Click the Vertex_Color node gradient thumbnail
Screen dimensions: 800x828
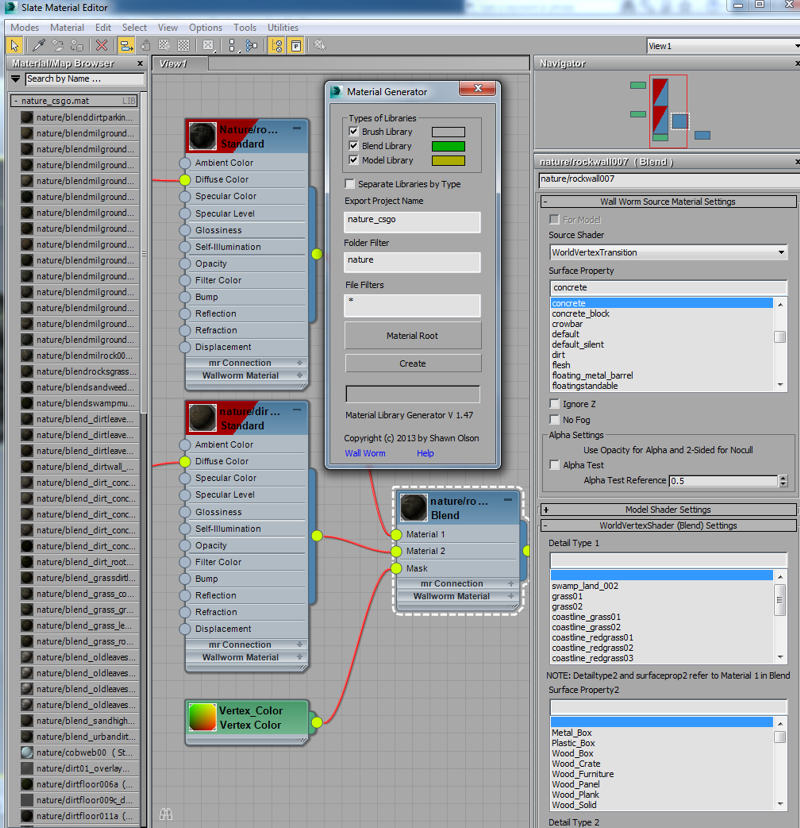click(x=202, y=717)
